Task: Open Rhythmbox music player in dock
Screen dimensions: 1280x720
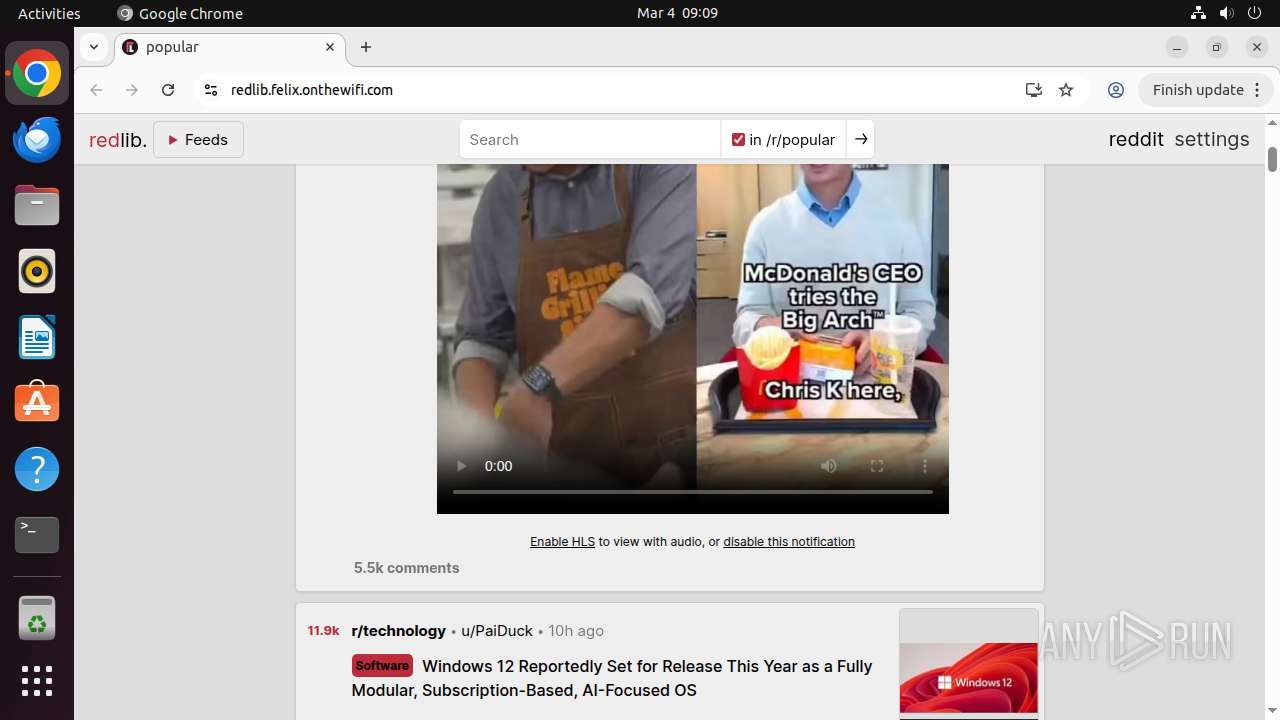Action: click(x=37, y=272)
